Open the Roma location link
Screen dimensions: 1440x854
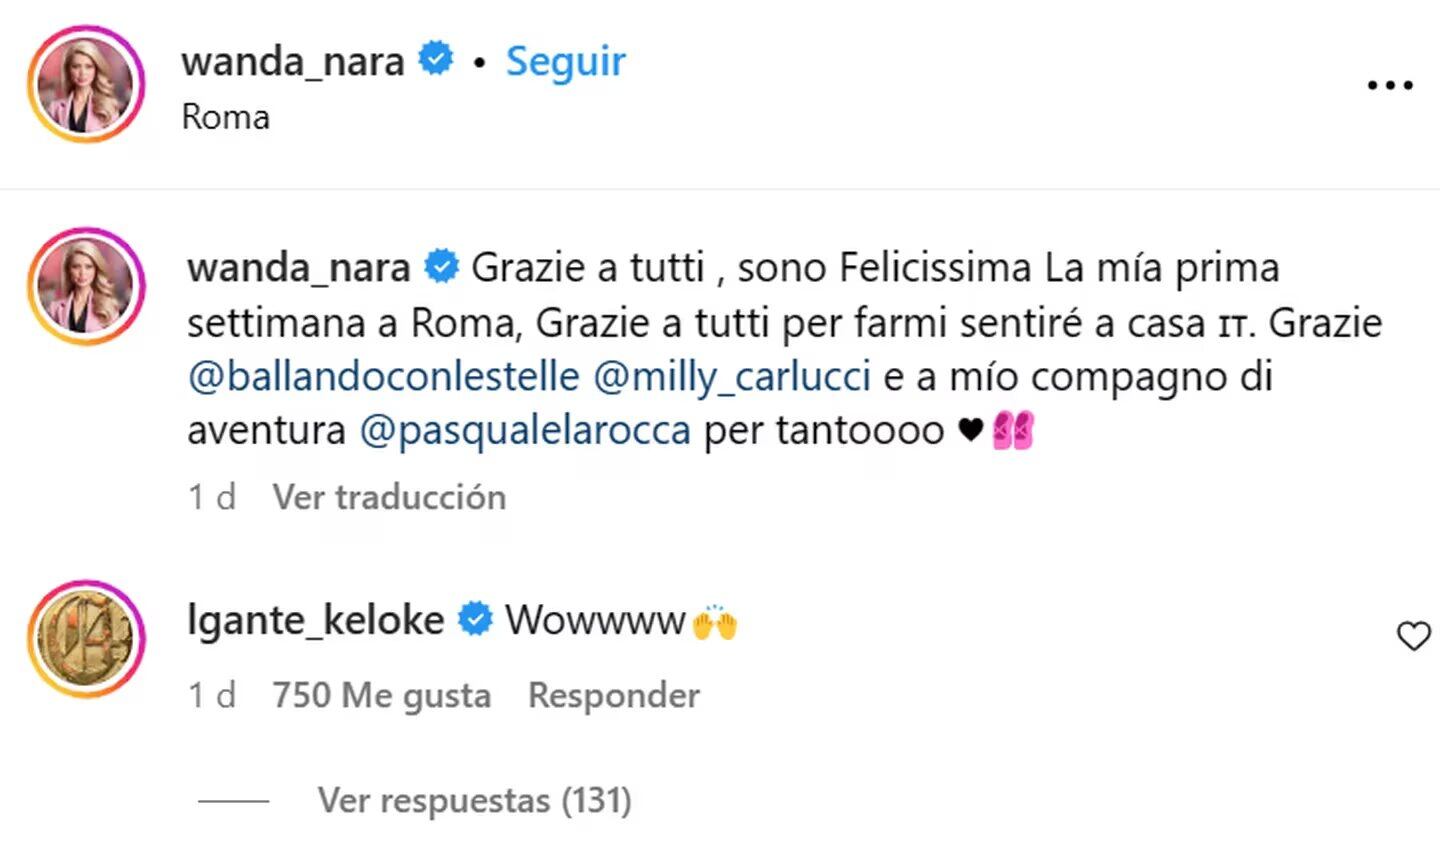click(x=225, y=117)
